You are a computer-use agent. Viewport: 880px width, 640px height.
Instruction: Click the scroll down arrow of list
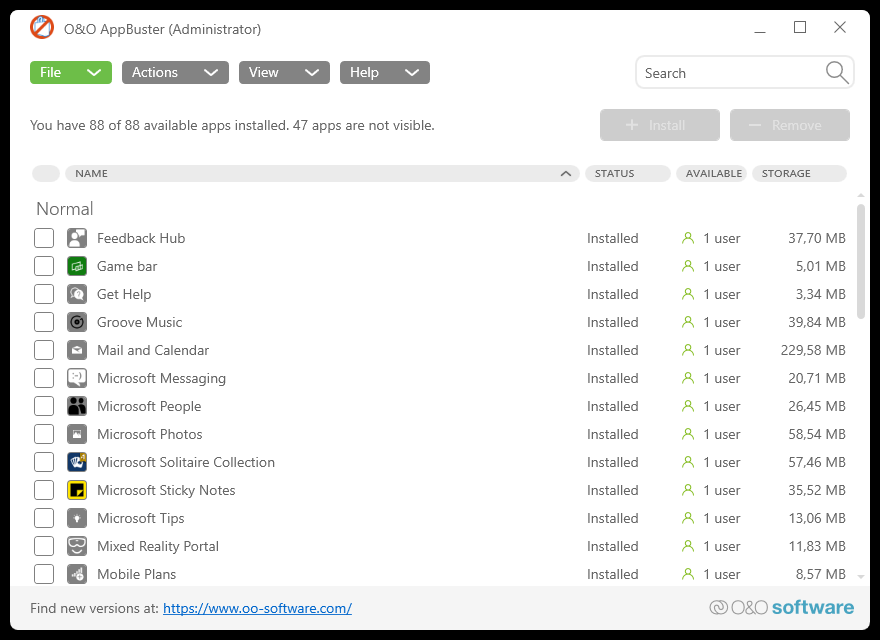861,577
